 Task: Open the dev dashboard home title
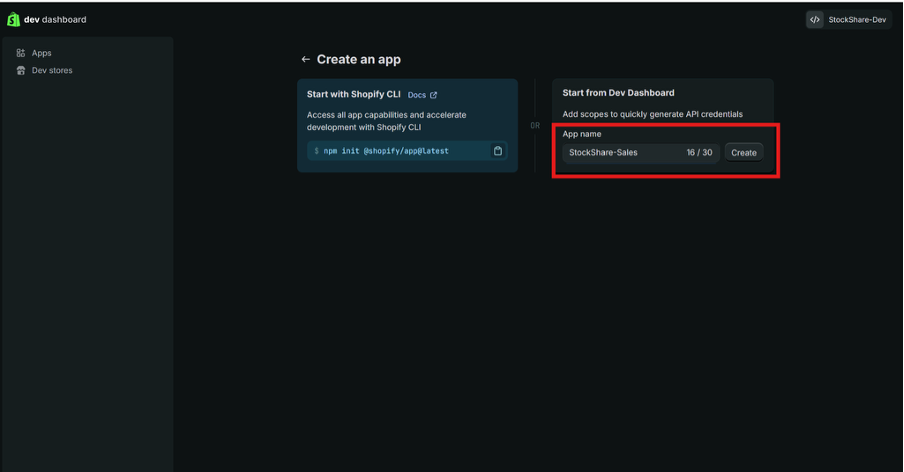tap(55, 20)
